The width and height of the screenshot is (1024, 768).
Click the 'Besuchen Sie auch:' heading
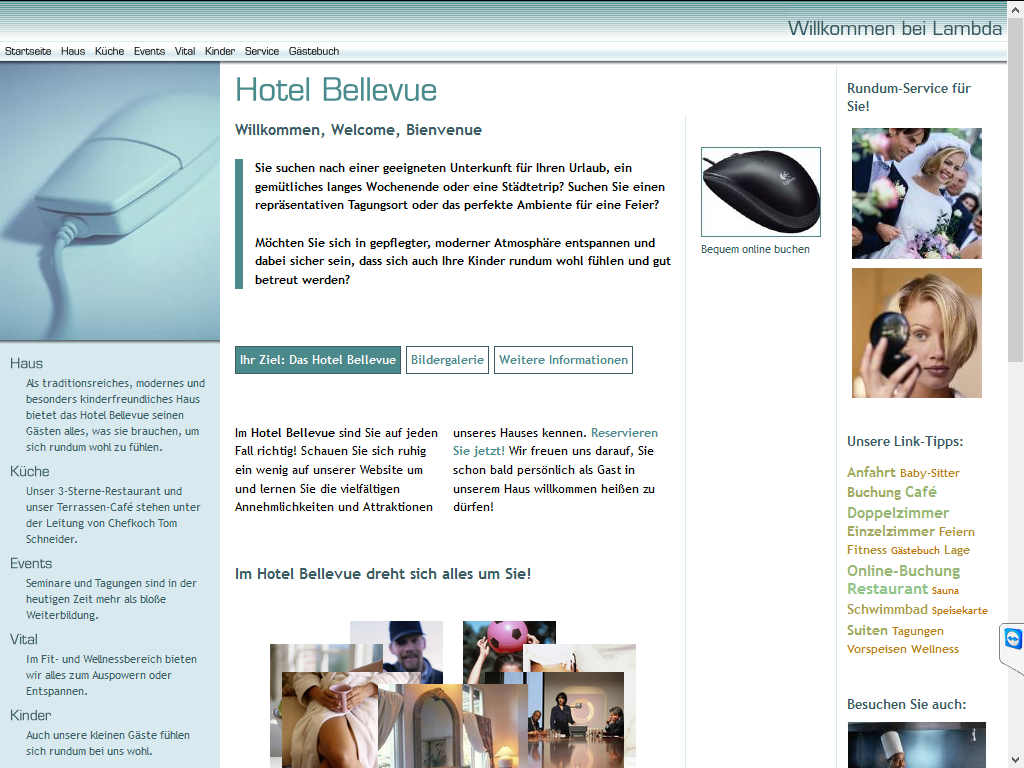pos(906,705)
